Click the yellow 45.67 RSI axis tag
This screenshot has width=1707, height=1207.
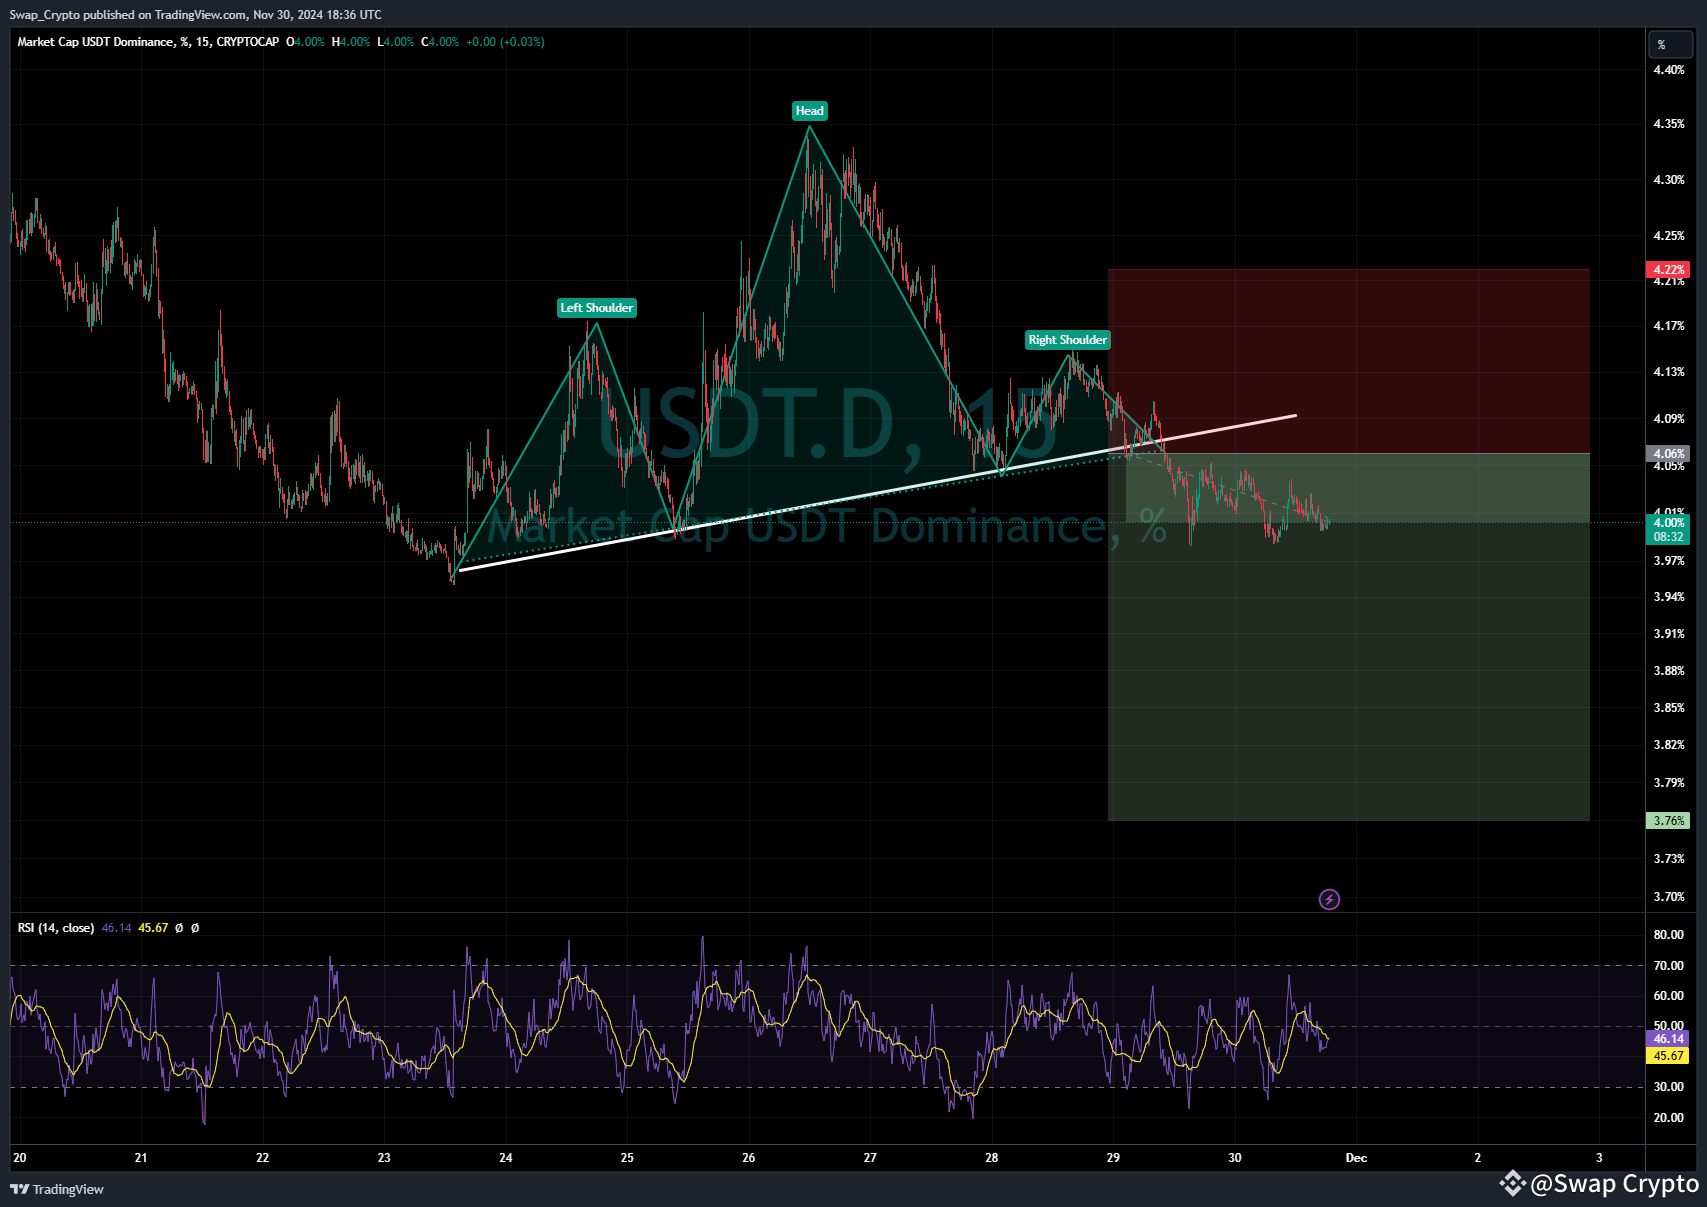[x=1668, y=1056]
